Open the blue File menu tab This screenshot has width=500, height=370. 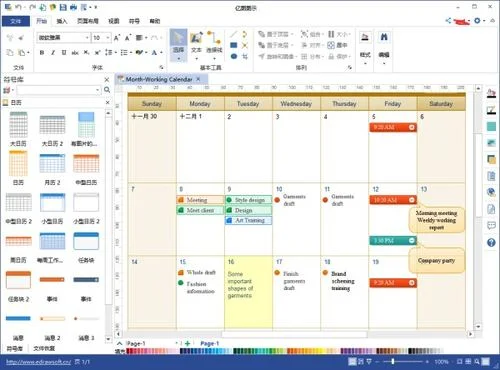16,21
